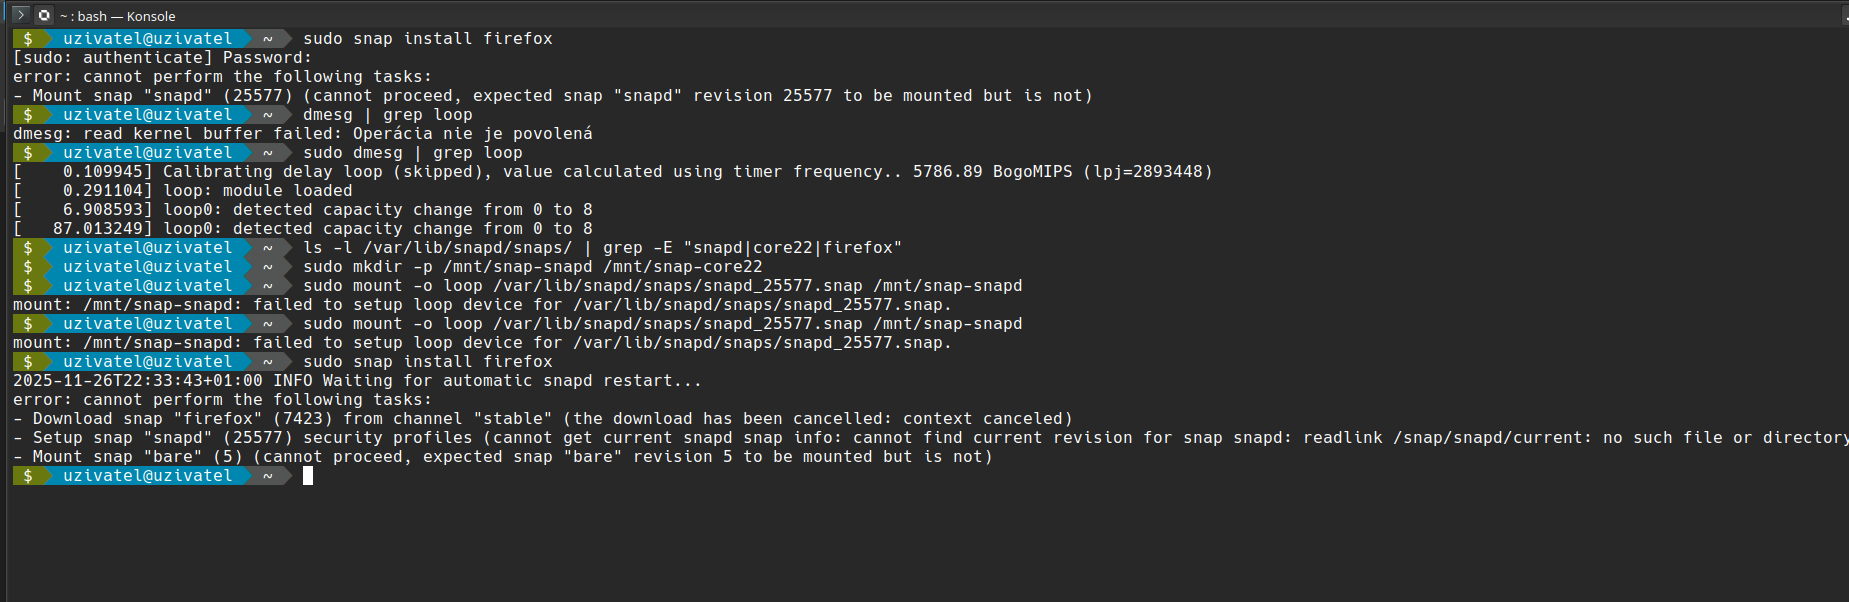Screen dimensions: 1849x602
Task: Click the 'sudo dmesg | grep loop' command
Action: (412, 153)
